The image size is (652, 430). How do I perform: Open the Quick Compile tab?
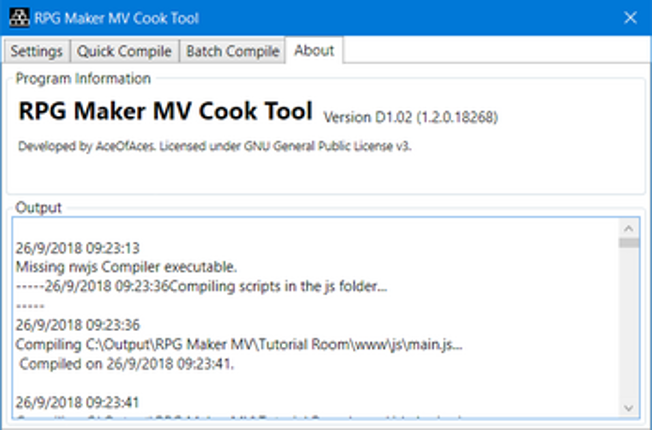(124, 51)
